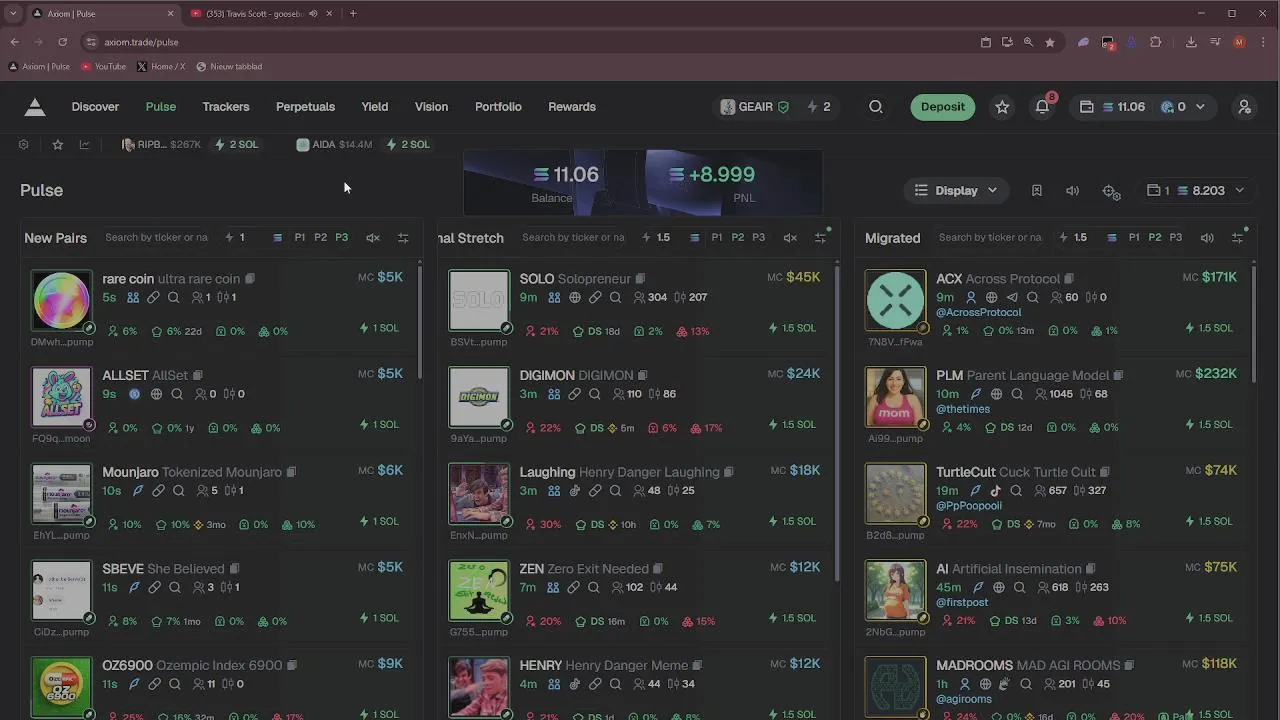Click search icon on ALLSET row

pos(177,394)
